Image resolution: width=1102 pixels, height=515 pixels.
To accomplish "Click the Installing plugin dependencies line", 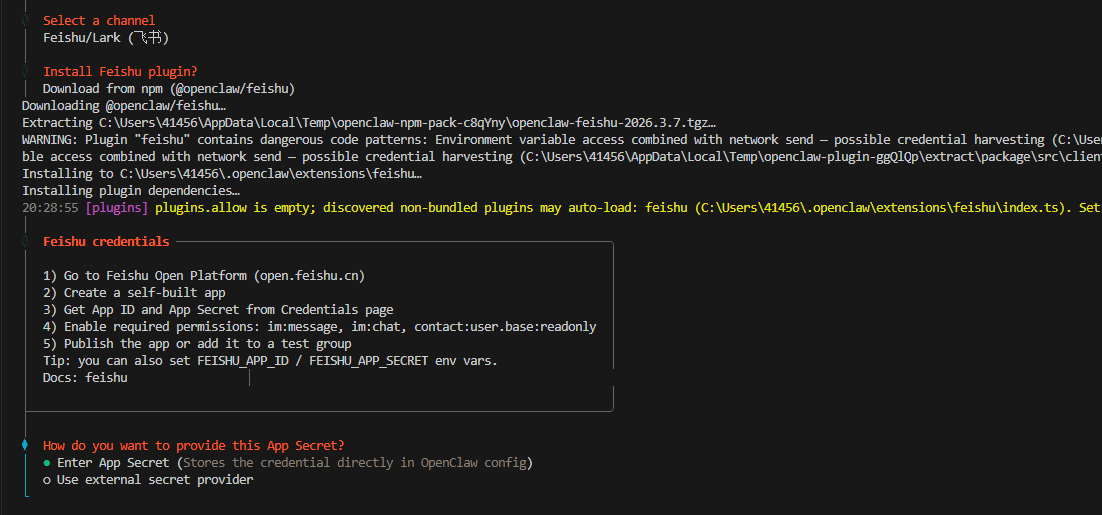I will (131, 190).
